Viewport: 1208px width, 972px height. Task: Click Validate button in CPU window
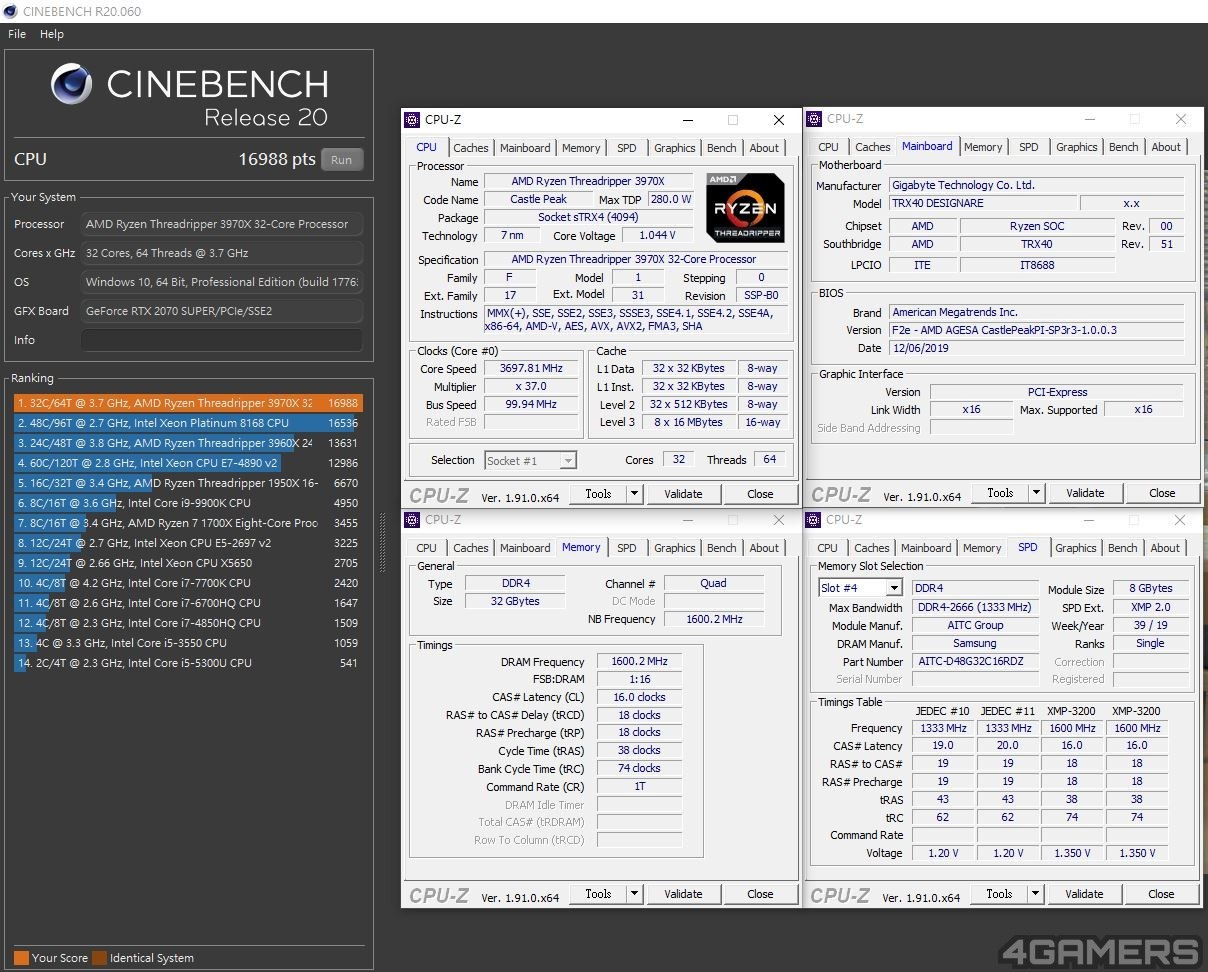(x=683, y=494)
